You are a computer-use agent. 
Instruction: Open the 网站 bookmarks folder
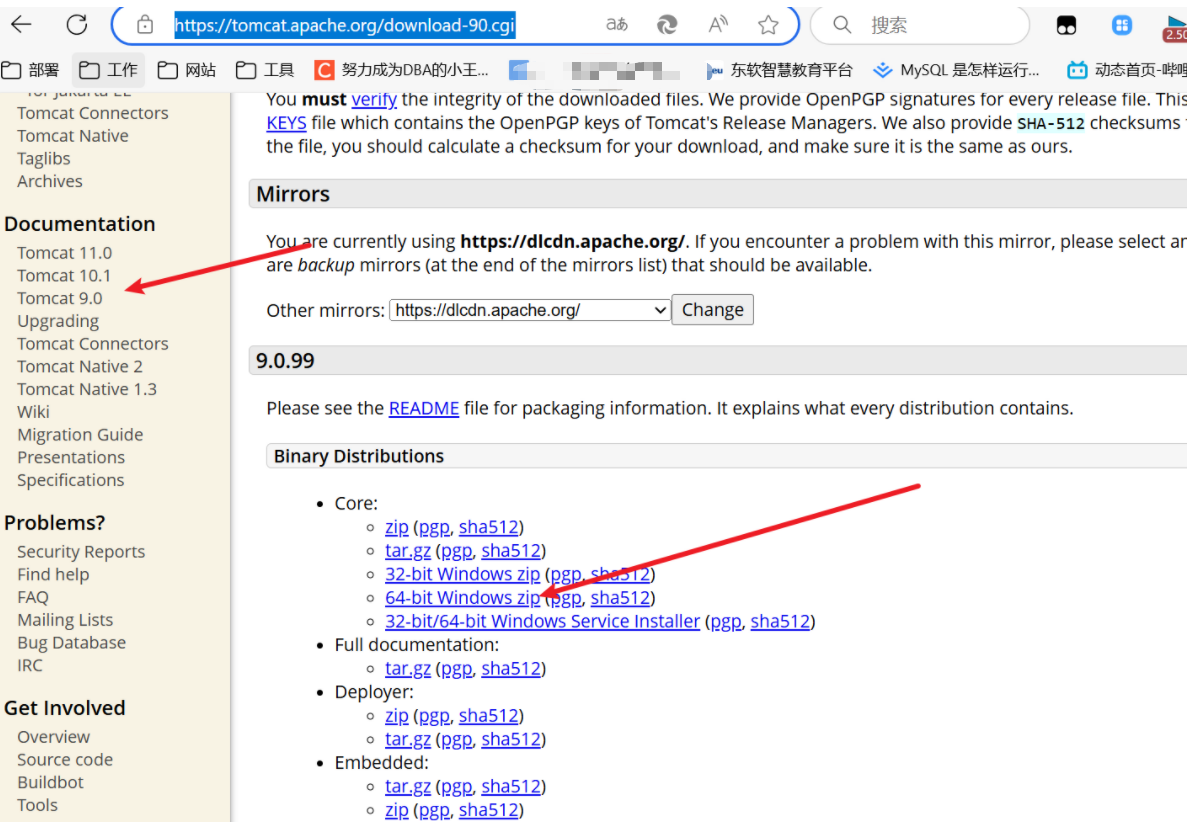(x=187, y=70)
